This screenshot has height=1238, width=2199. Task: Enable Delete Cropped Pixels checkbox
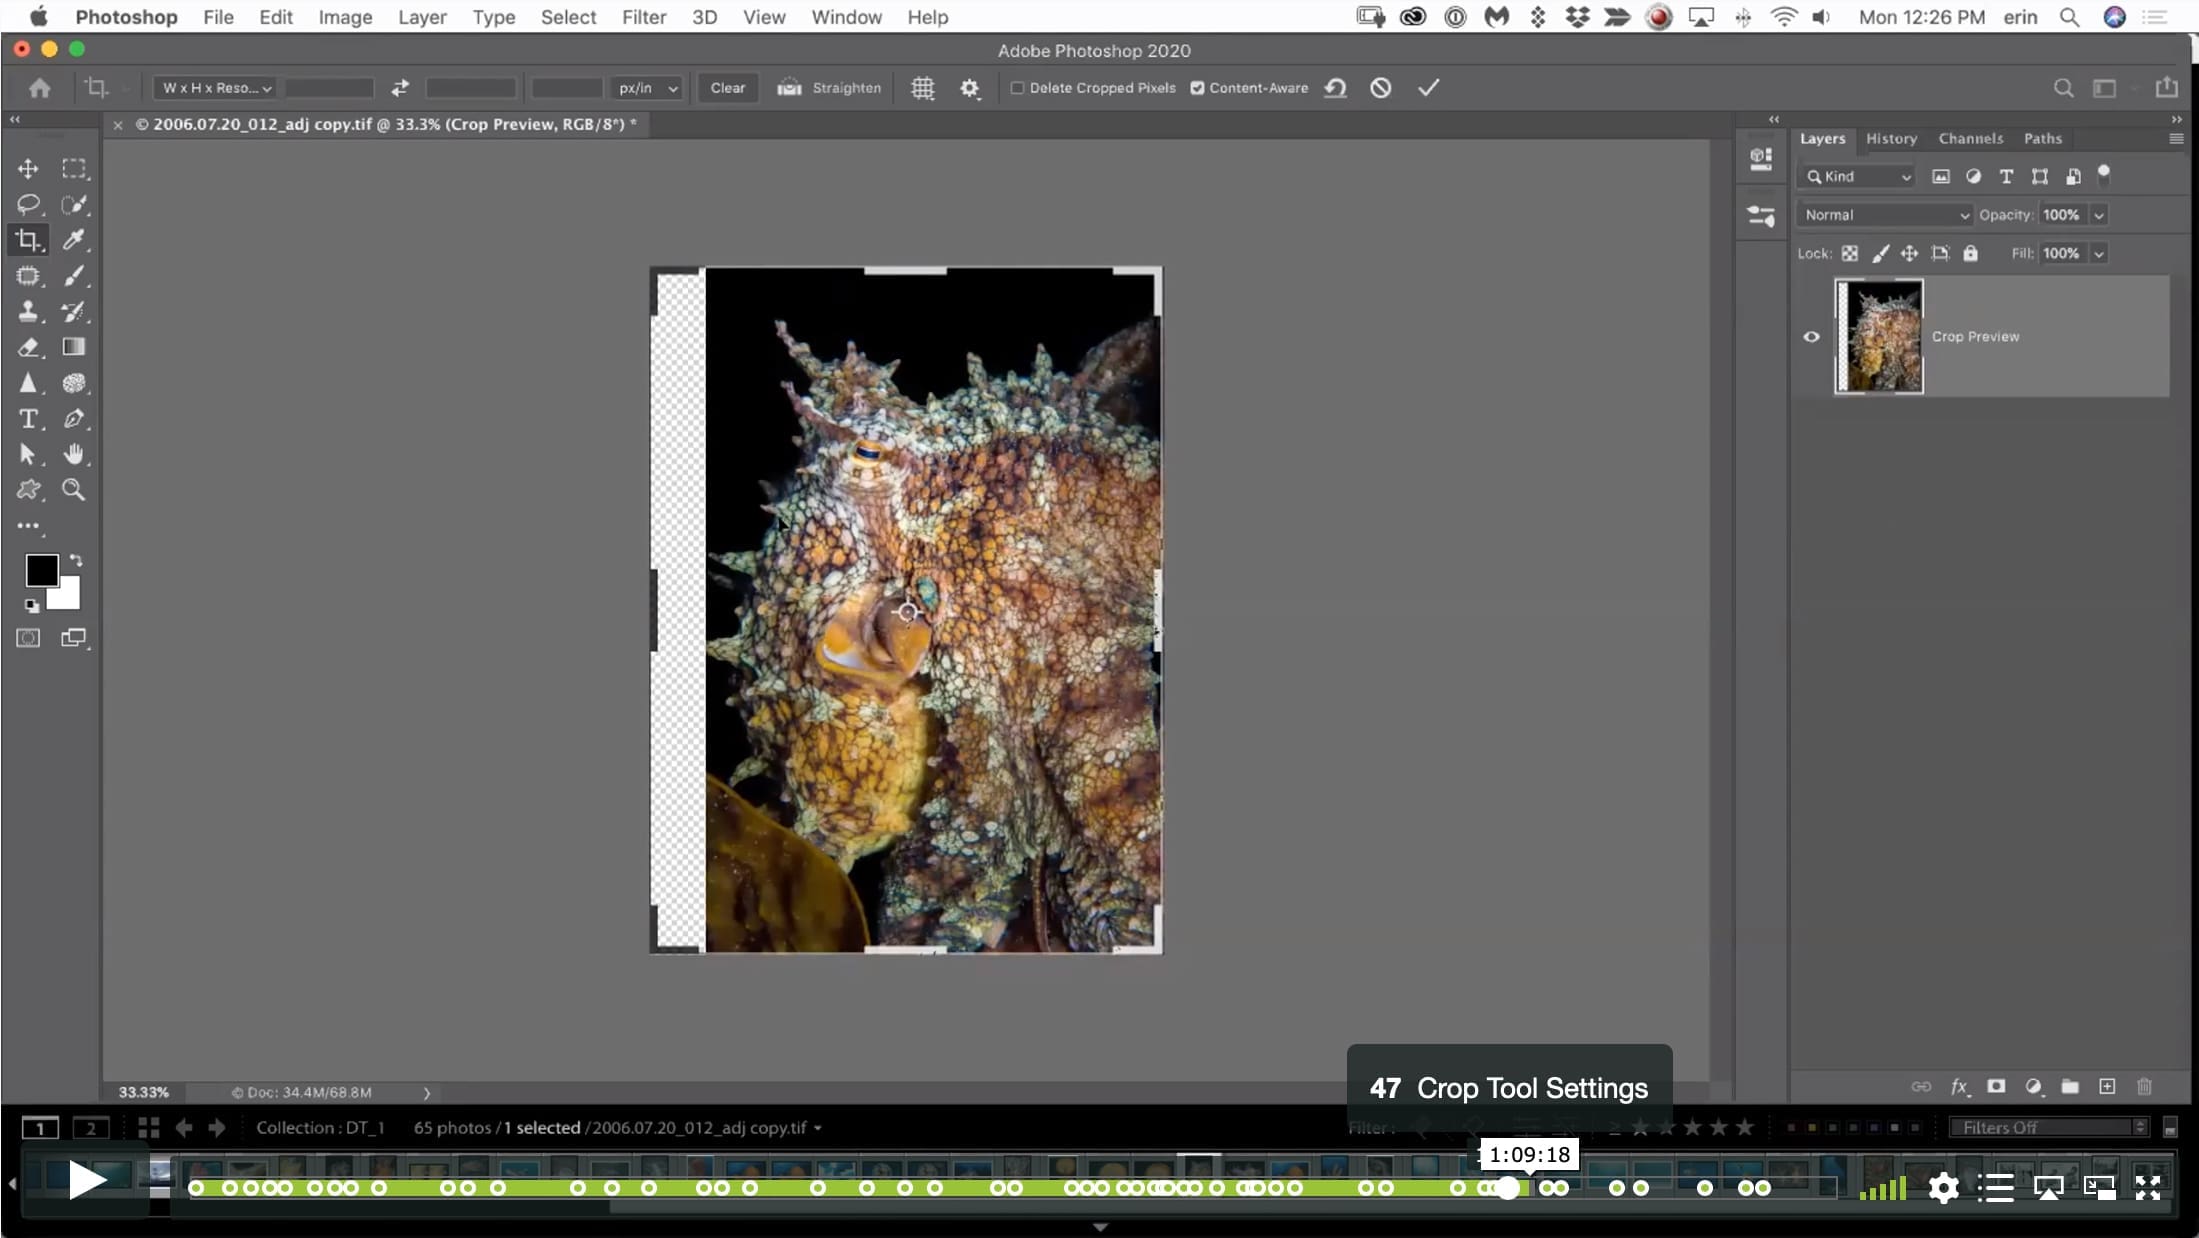1018,88
